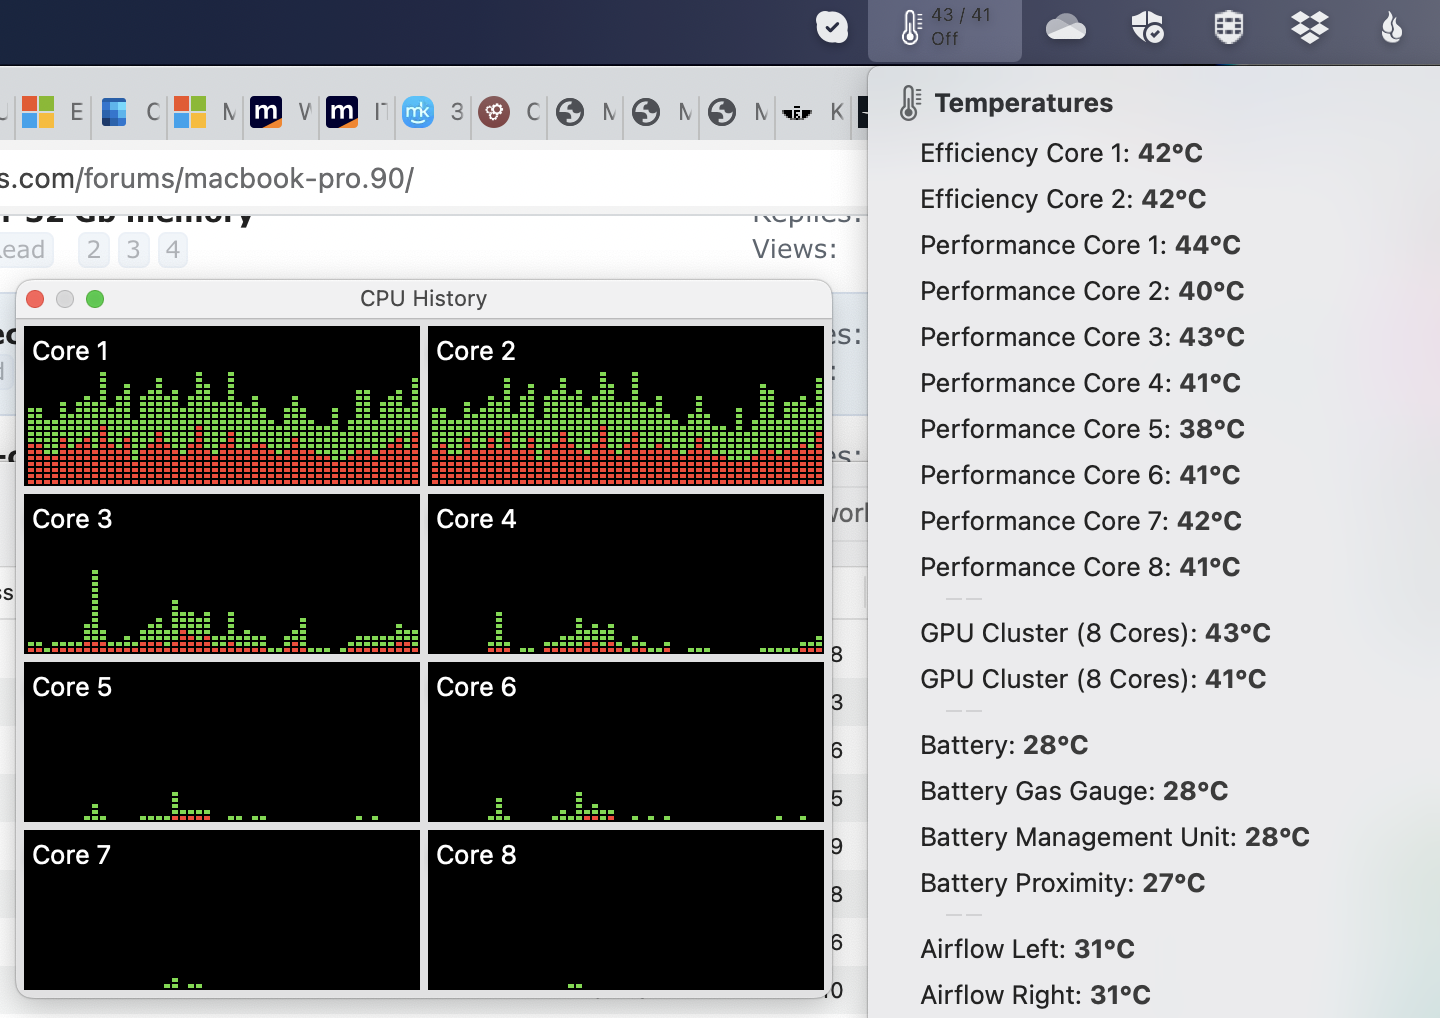The height and width of the screenshot is (1018, 1440).
Task: Click the Core 6 graph in CPU History
Action: (x=626, y=742)
